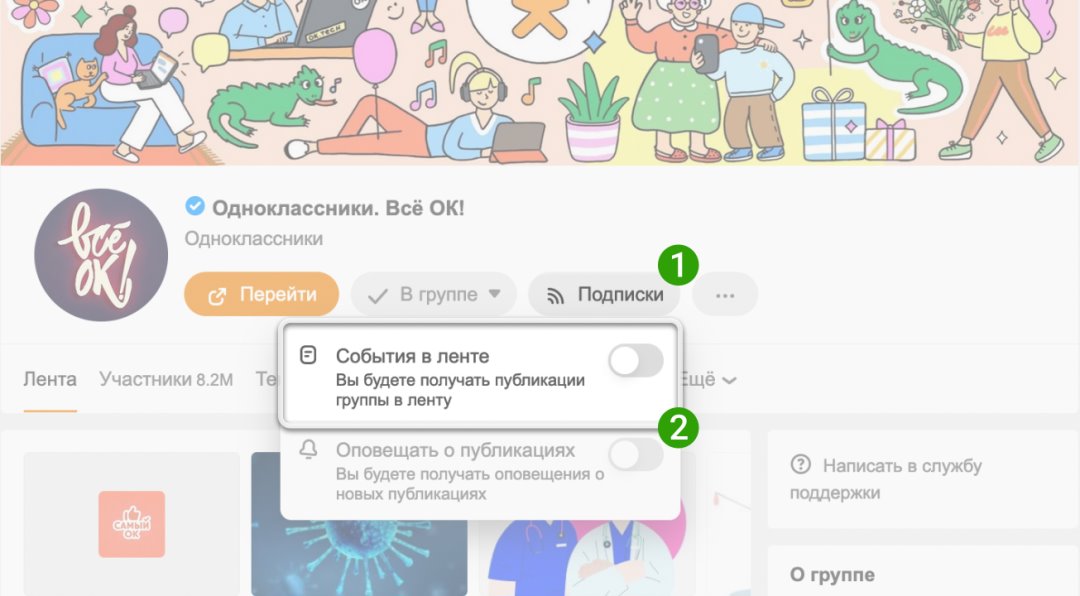Open the virus image post thumbnail
Image resolution: width=1080 pixels, height=596 pixels.
[359, 524]
